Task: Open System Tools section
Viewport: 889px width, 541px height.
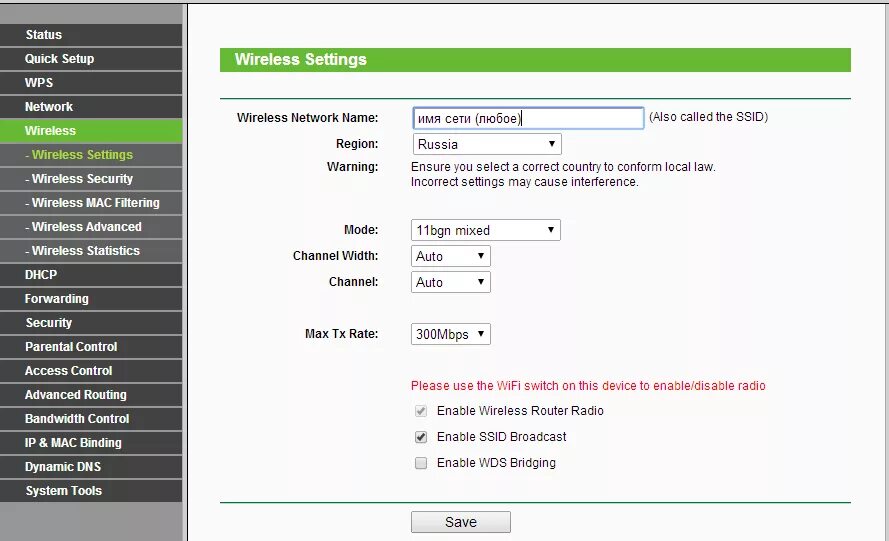Action: [x=91, y=491]
